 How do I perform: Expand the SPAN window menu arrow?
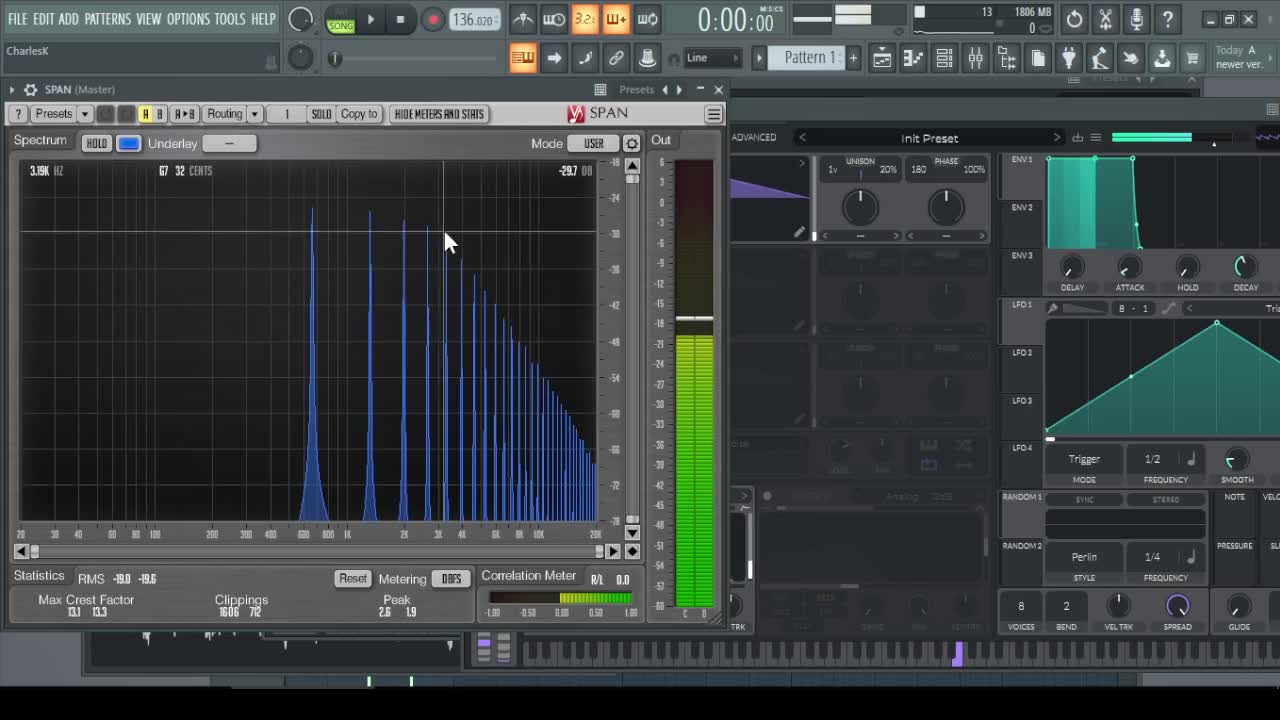[x=12, y=90]
